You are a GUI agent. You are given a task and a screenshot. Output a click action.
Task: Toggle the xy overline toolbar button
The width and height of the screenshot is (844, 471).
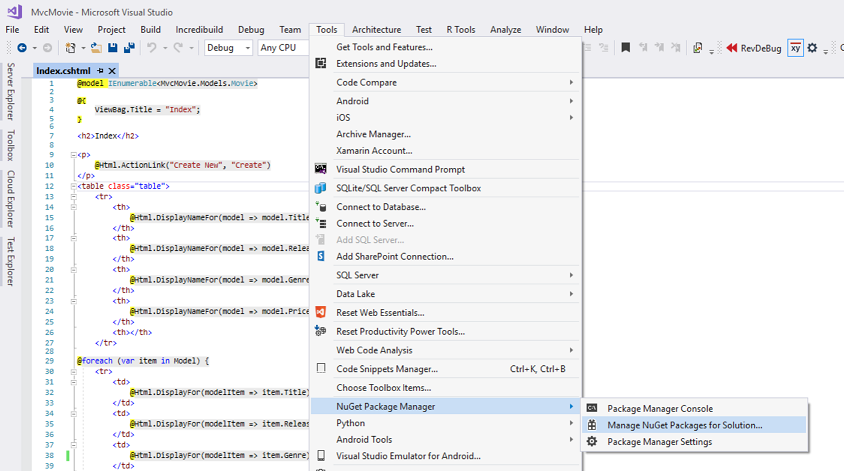point(795,48)
